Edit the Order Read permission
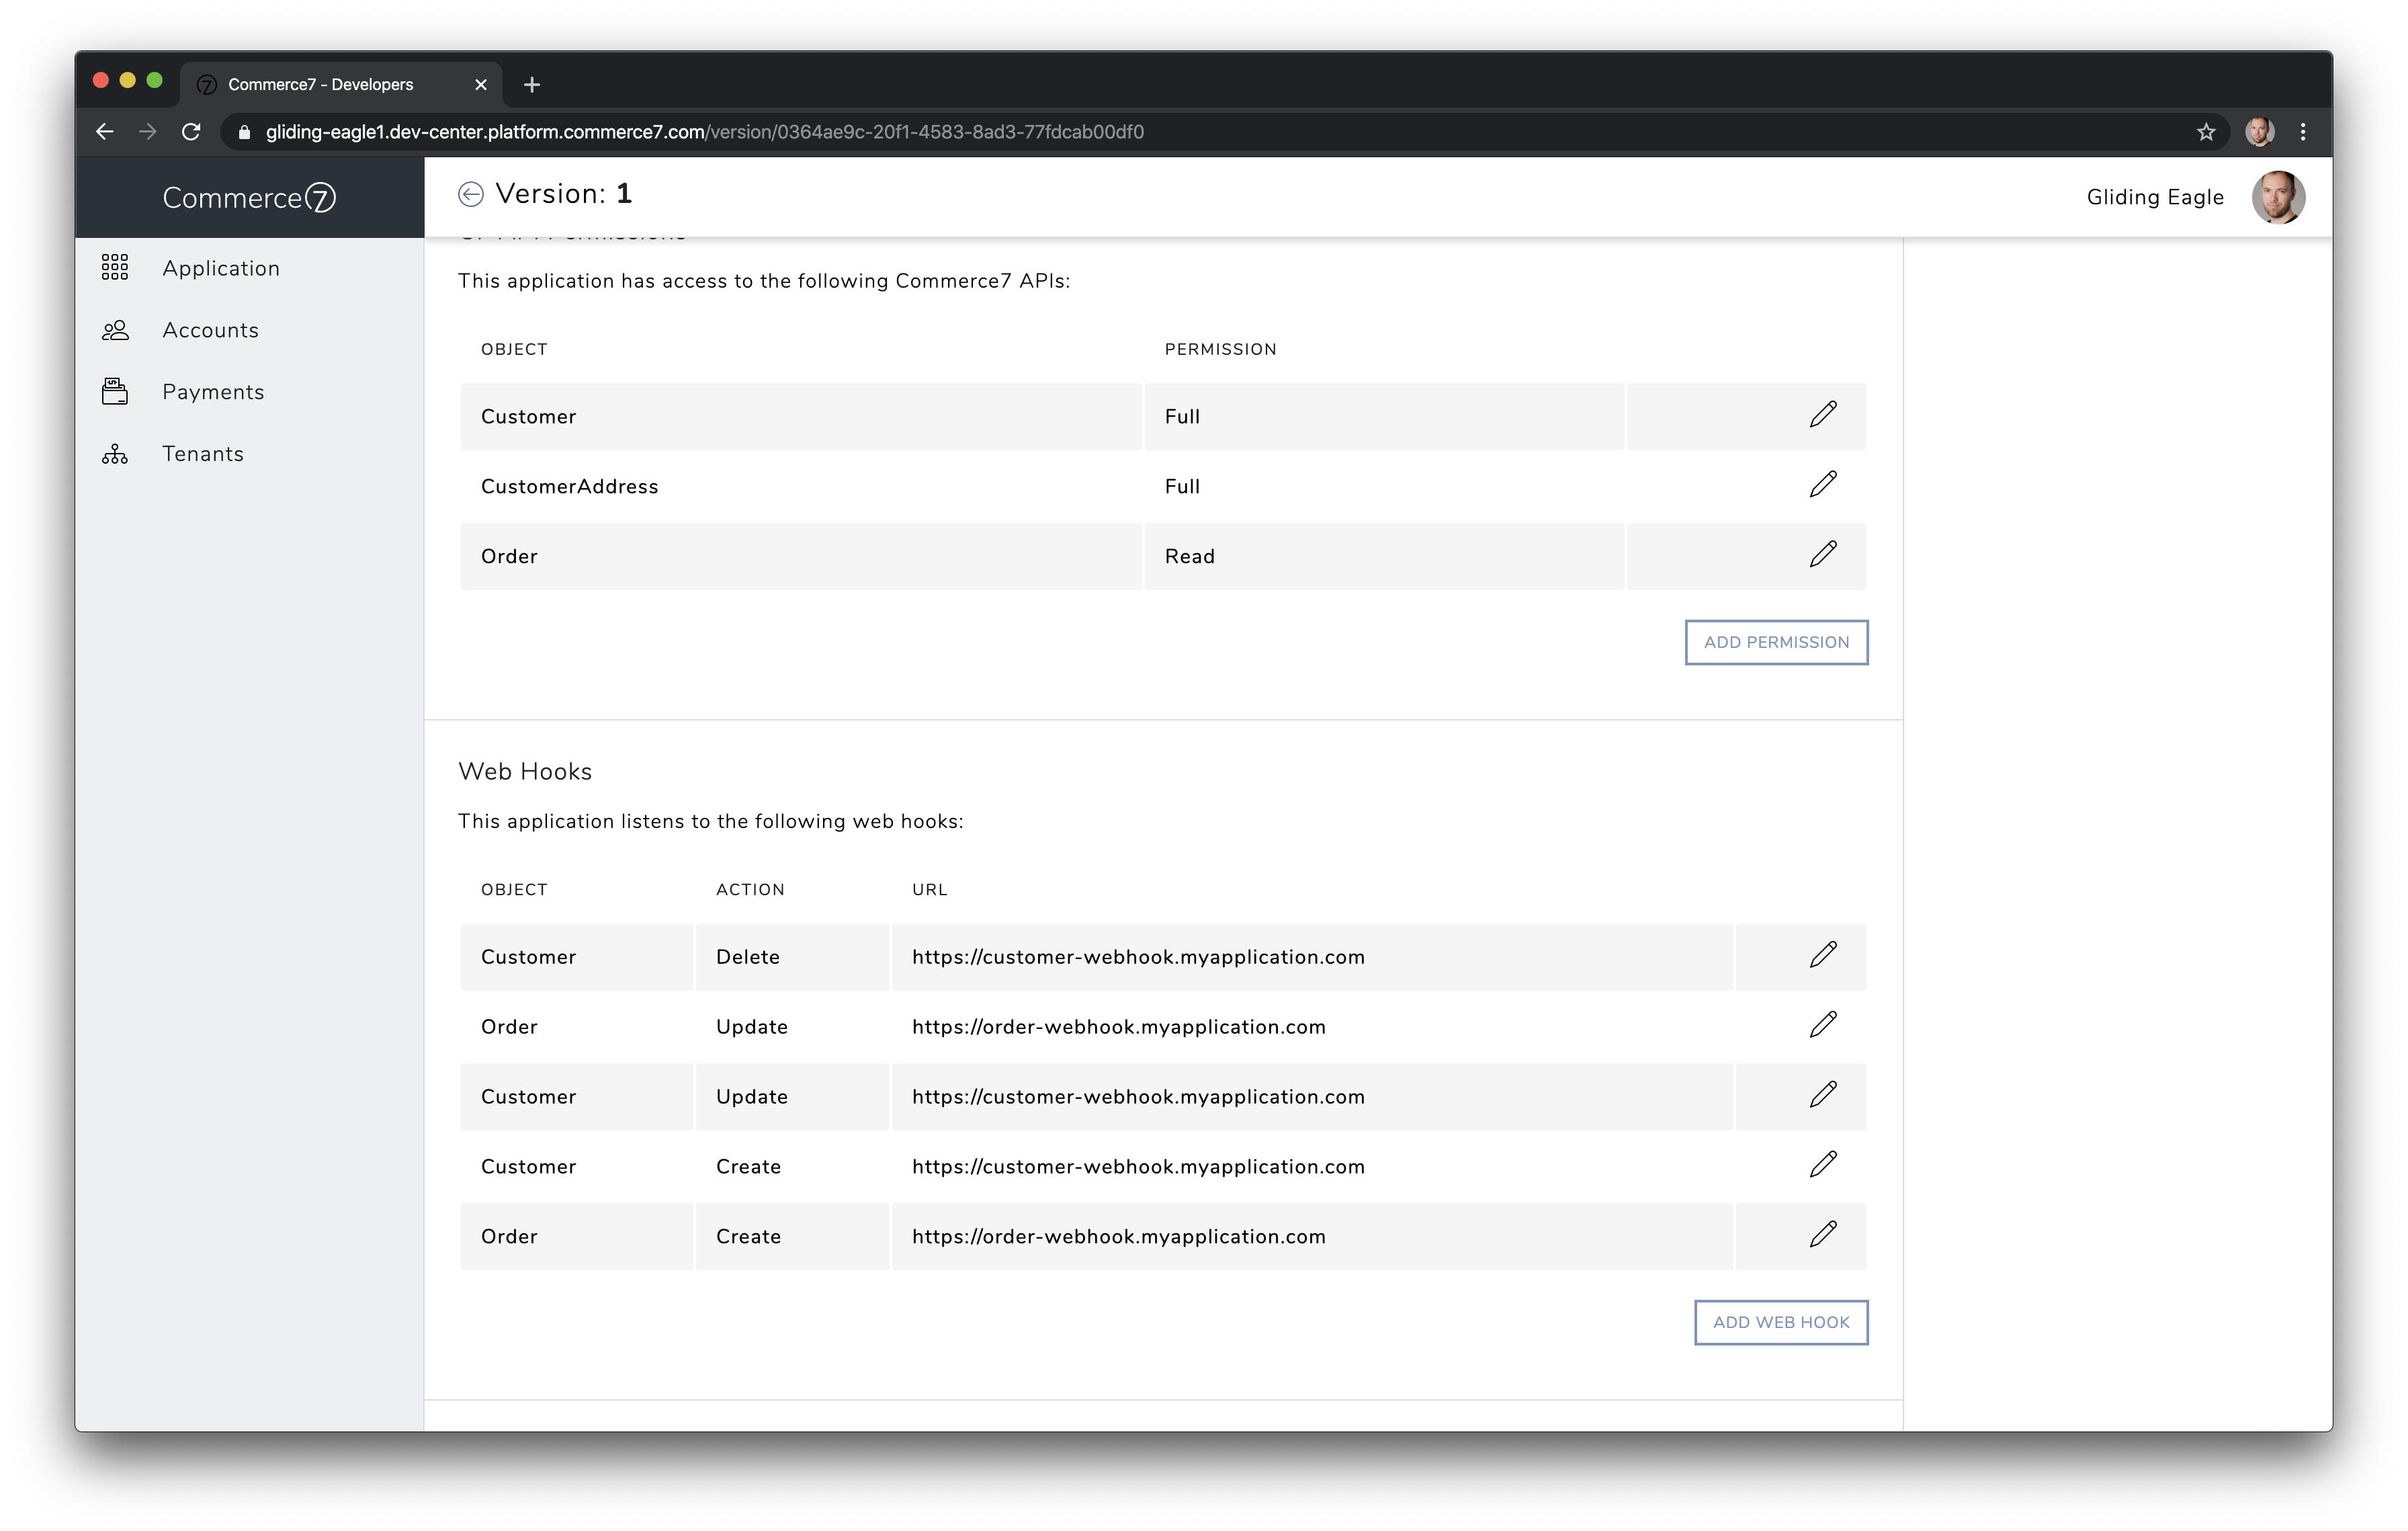Viewport: 2408px width, 1531px height. tap(1822, 555)
